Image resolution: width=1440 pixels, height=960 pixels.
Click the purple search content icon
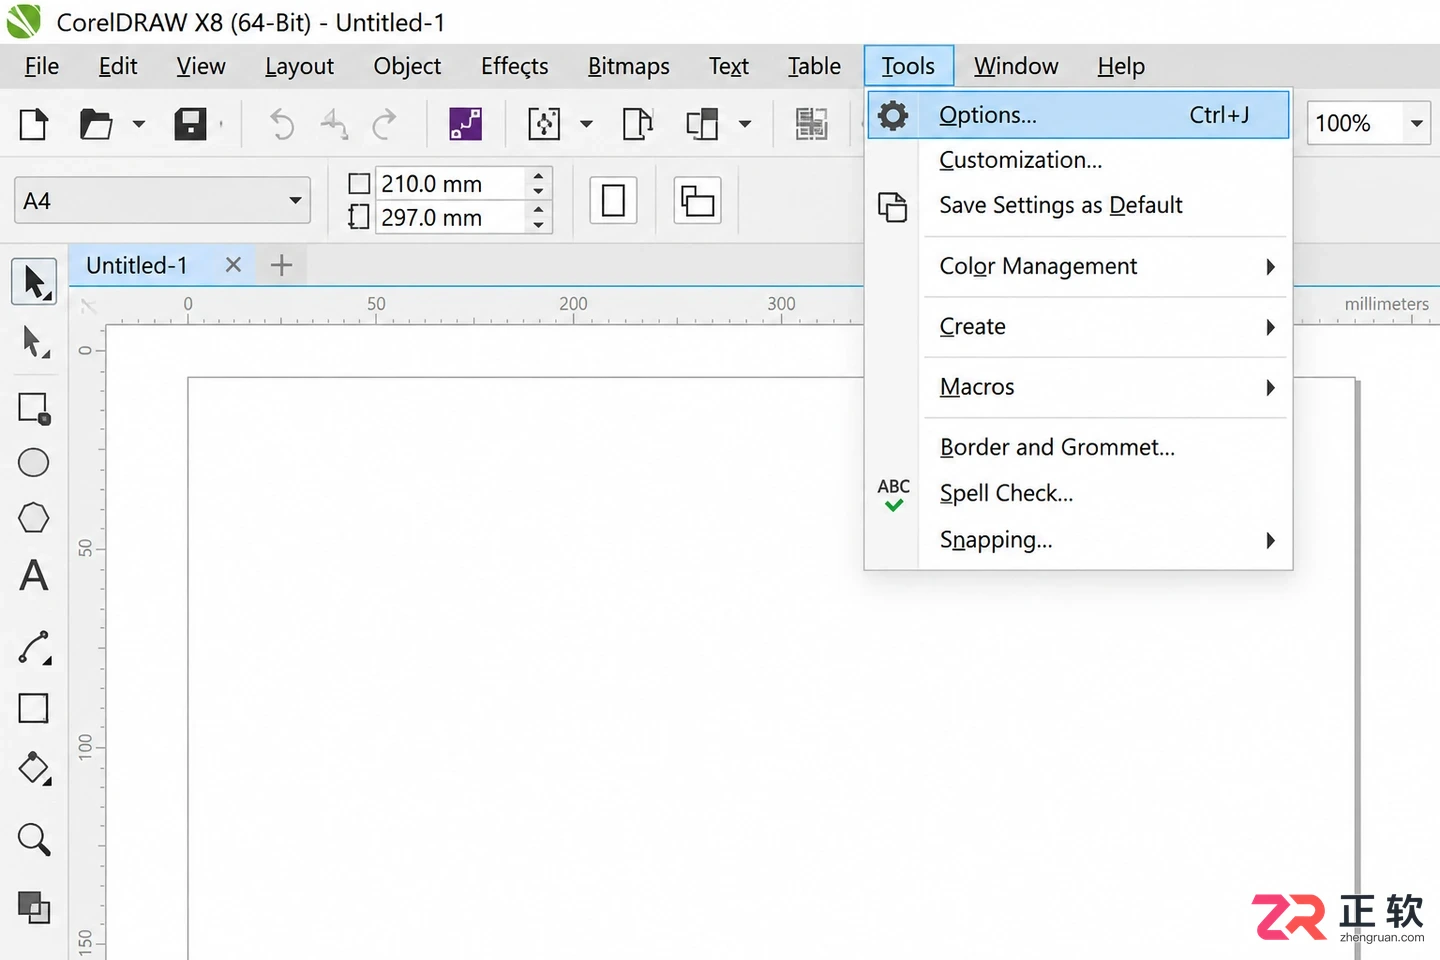(x=466, y=124)
